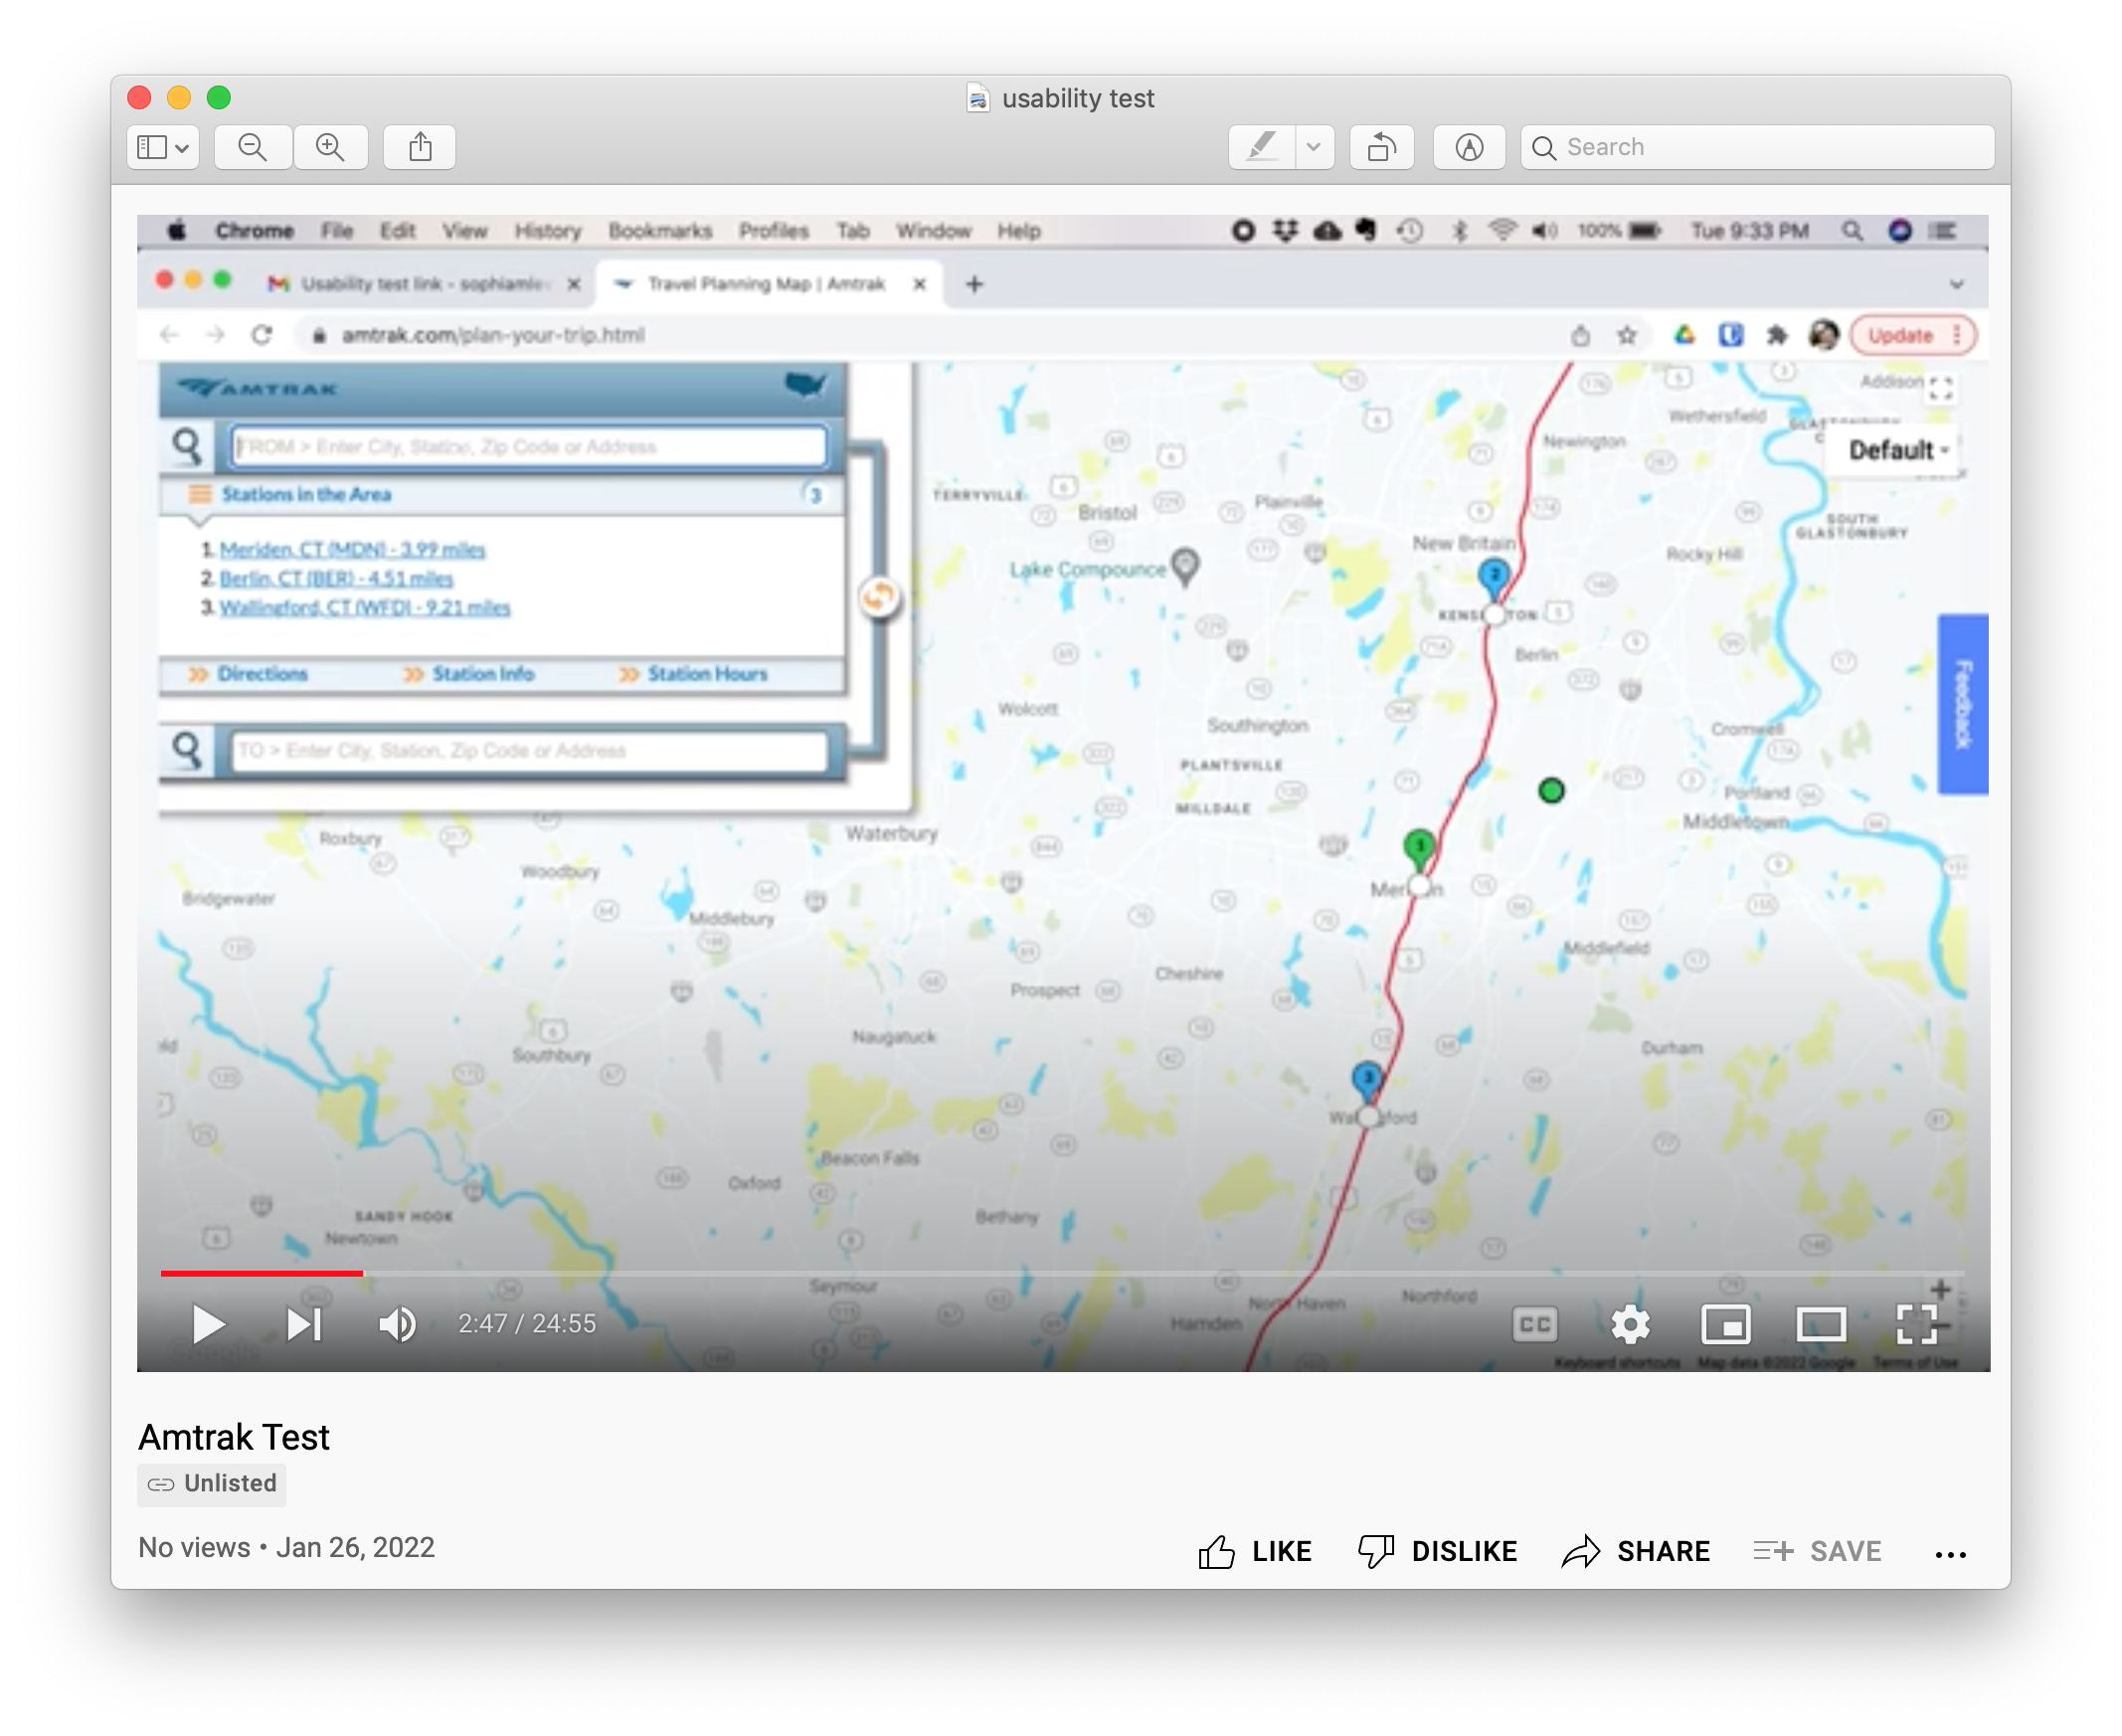Dislike the Amtrak Test video
This screenshot has width=2122, height=1736.
tap(1437, 1551)
